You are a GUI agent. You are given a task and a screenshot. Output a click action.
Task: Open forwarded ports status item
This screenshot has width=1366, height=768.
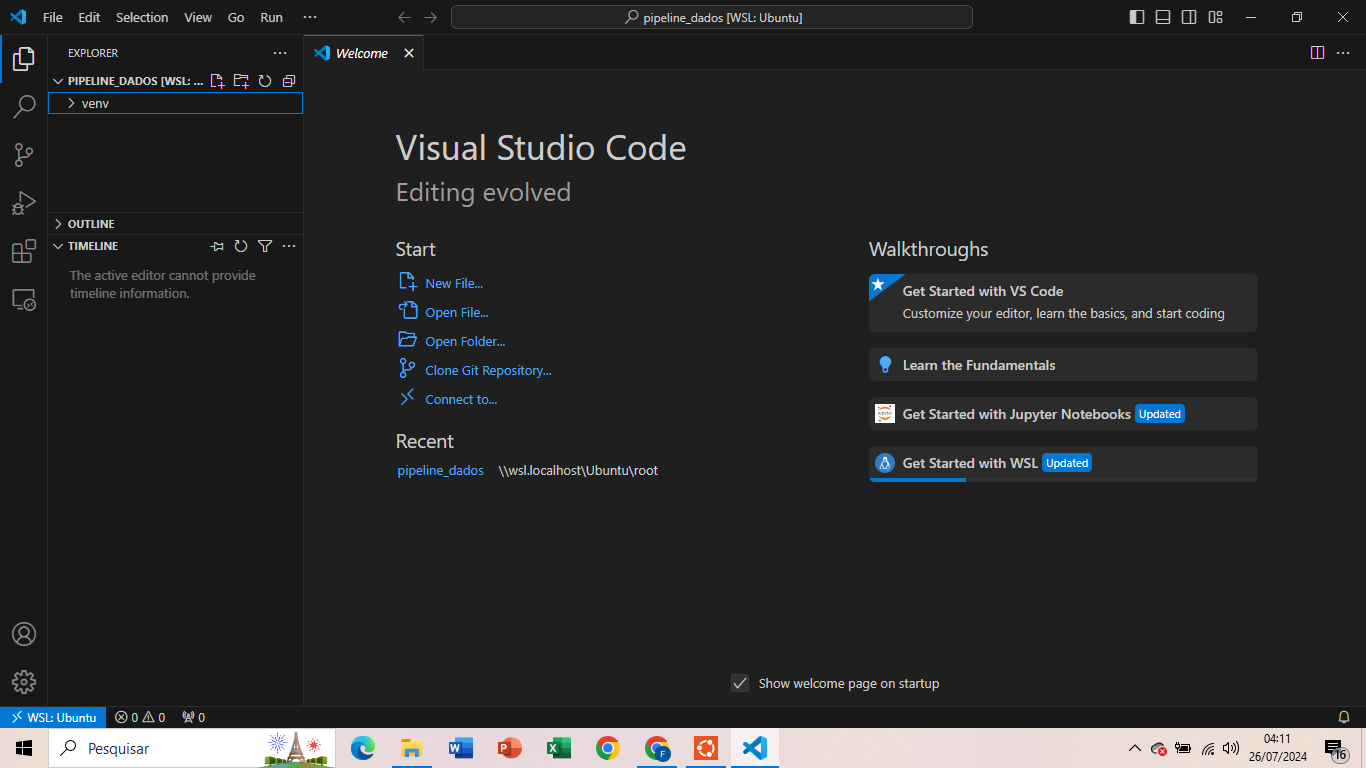pyautogui.click(x=193, y=717)
